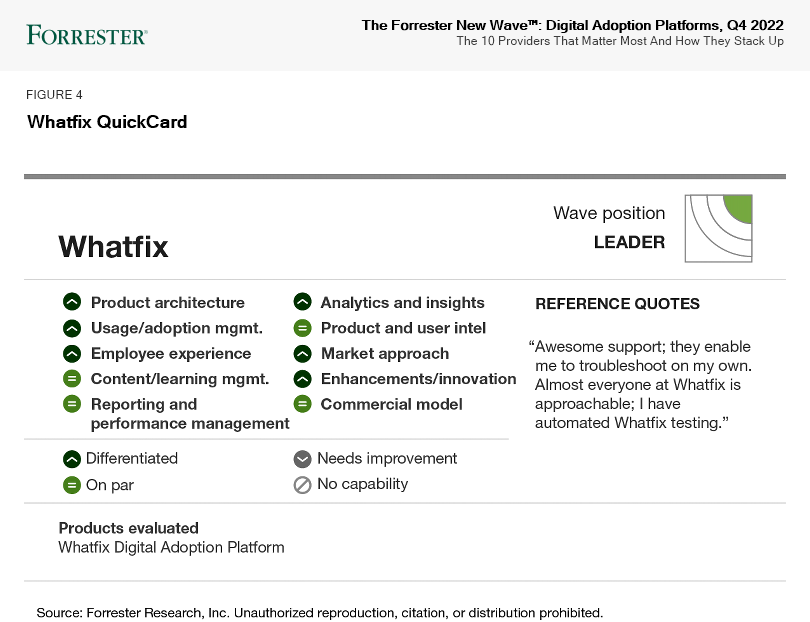Click the 'Employee experience' label
This screenshot has width=810, height=622.
(171, 353)
